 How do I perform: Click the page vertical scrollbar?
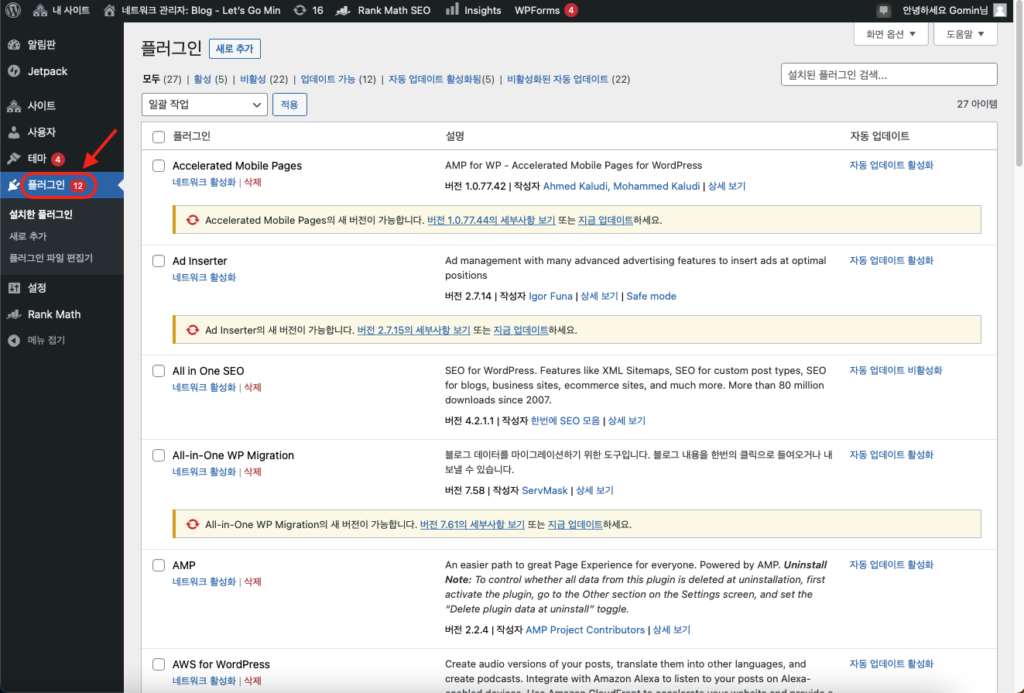[x=1019, y=85]
